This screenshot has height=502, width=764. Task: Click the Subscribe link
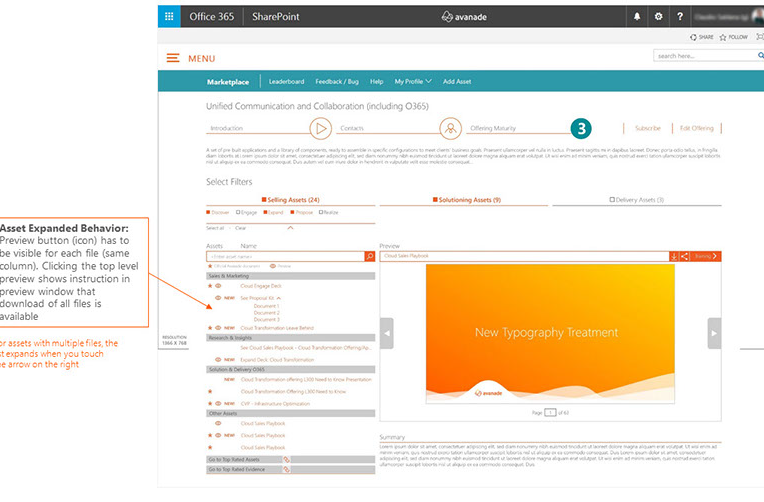(648, 128)
